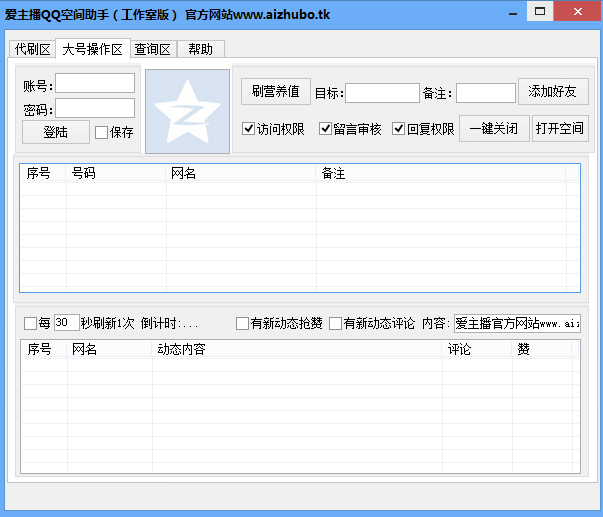603x517 pixels.
Task: Click the 打开空间 button
Action: click(561, 129)
